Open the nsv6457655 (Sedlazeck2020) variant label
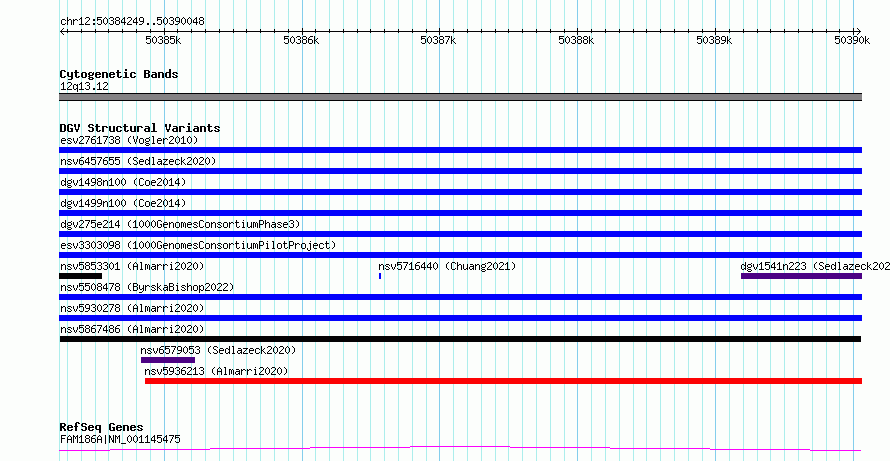 (x=138, y=161)
